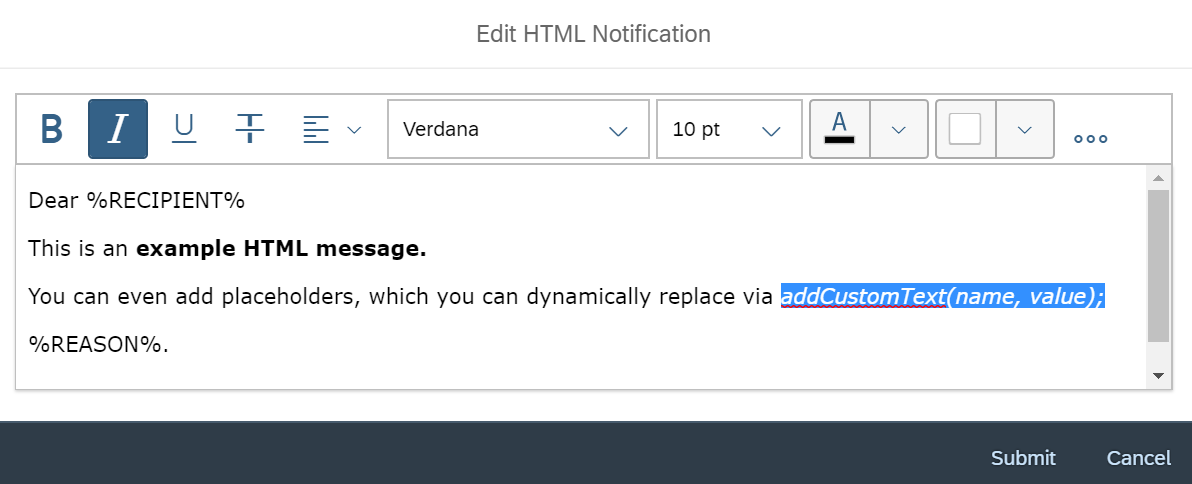The image size is (1192, 484).
Task: Open the Verdana font family dropdown
Action: 518,129
